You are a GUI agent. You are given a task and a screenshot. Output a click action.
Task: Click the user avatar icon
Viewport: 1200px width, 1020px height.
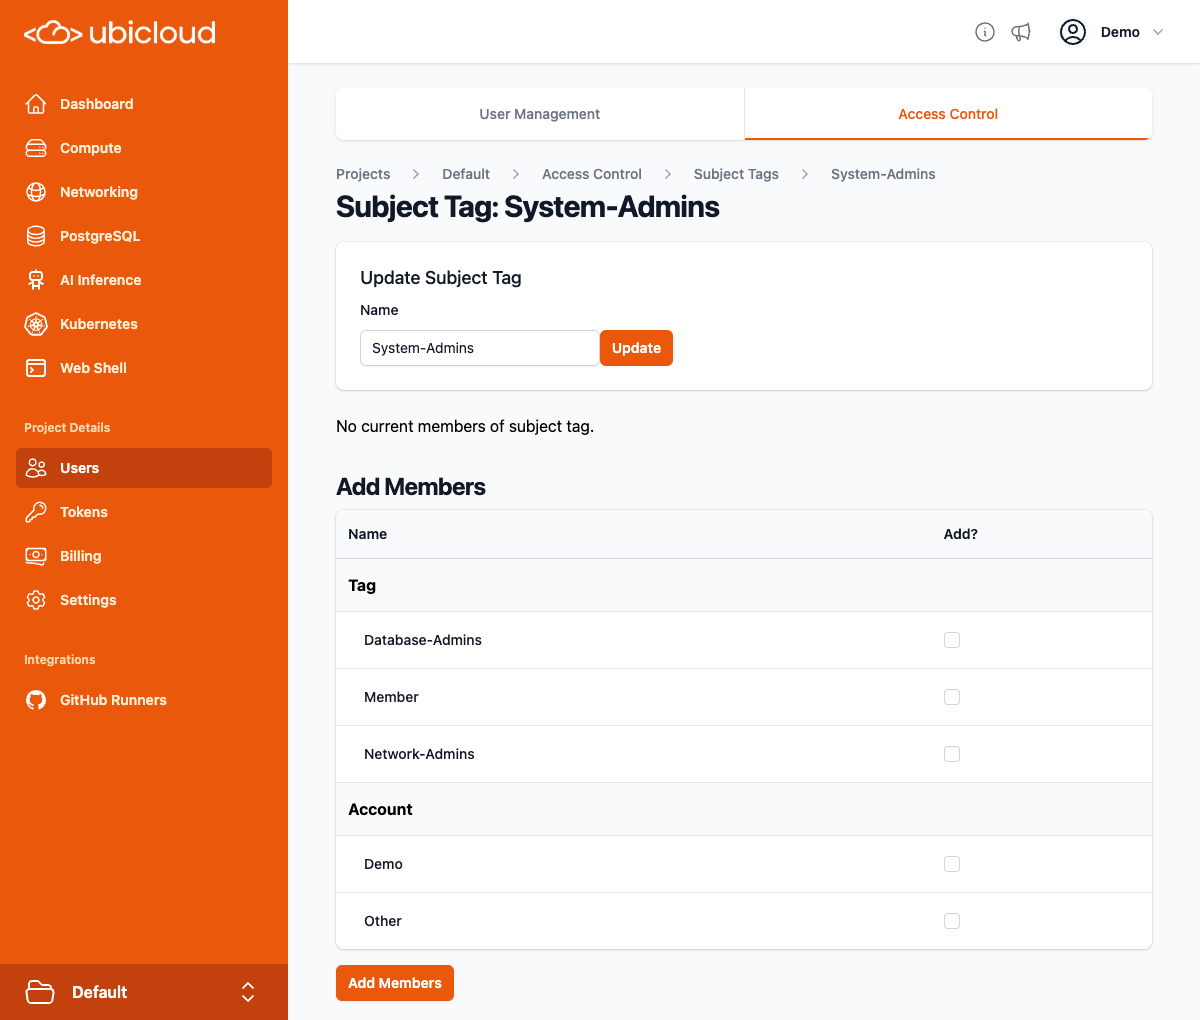point(1073,32)
